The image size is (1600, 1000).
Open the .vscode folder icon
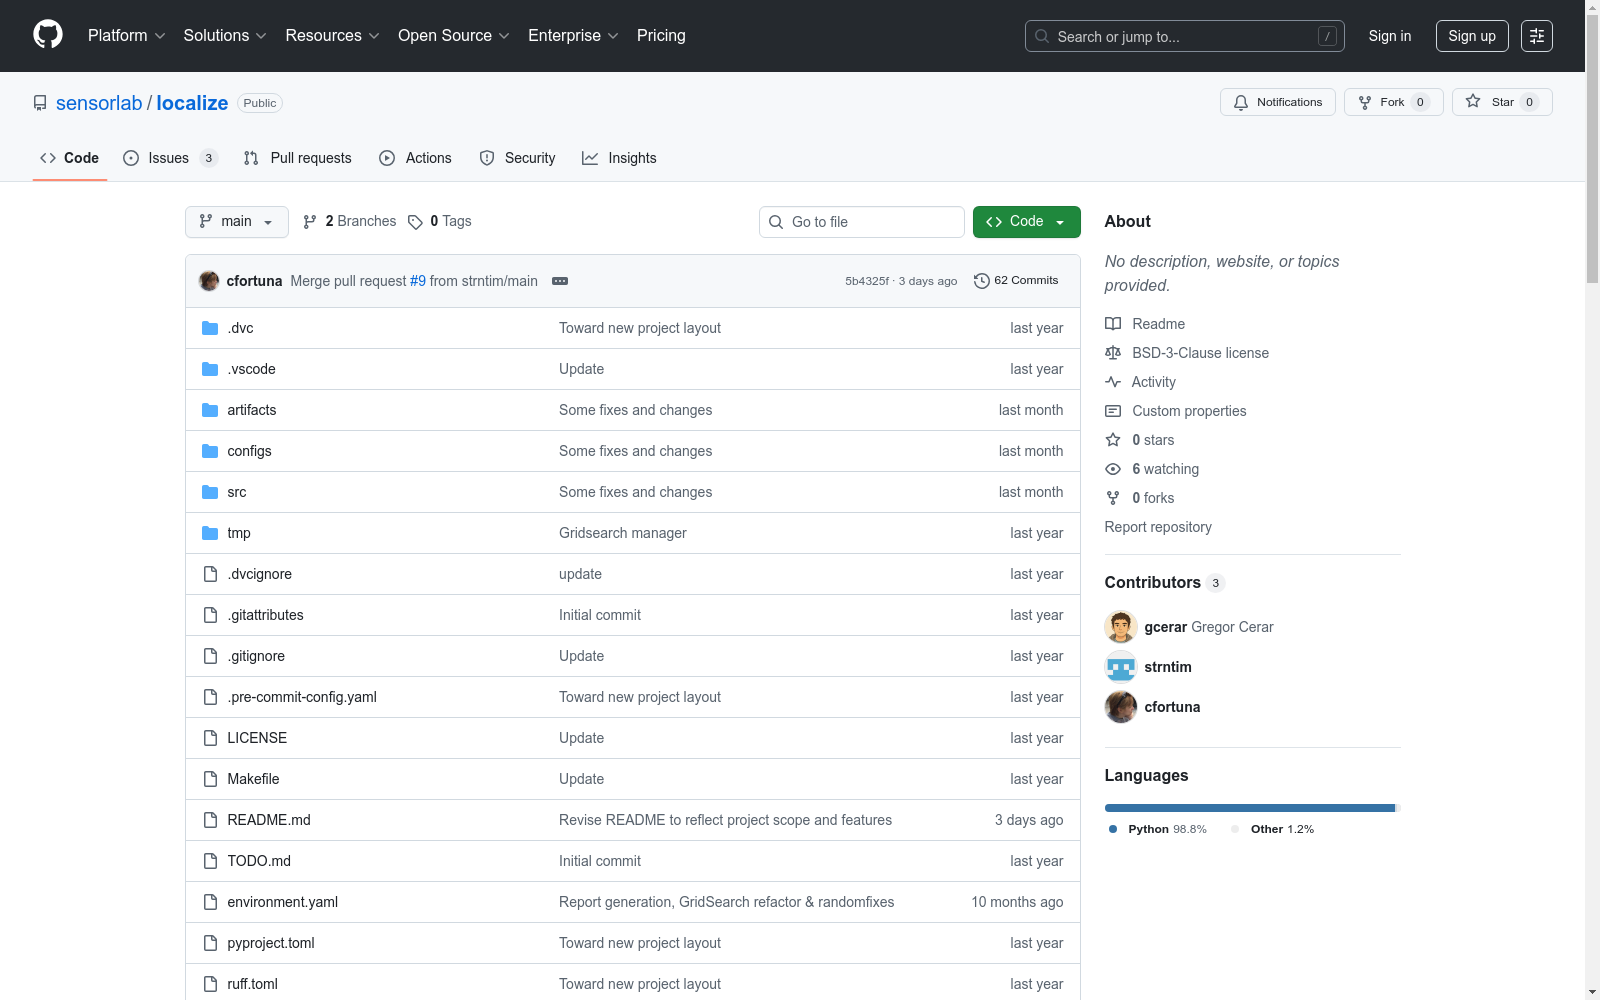point(210,369)
